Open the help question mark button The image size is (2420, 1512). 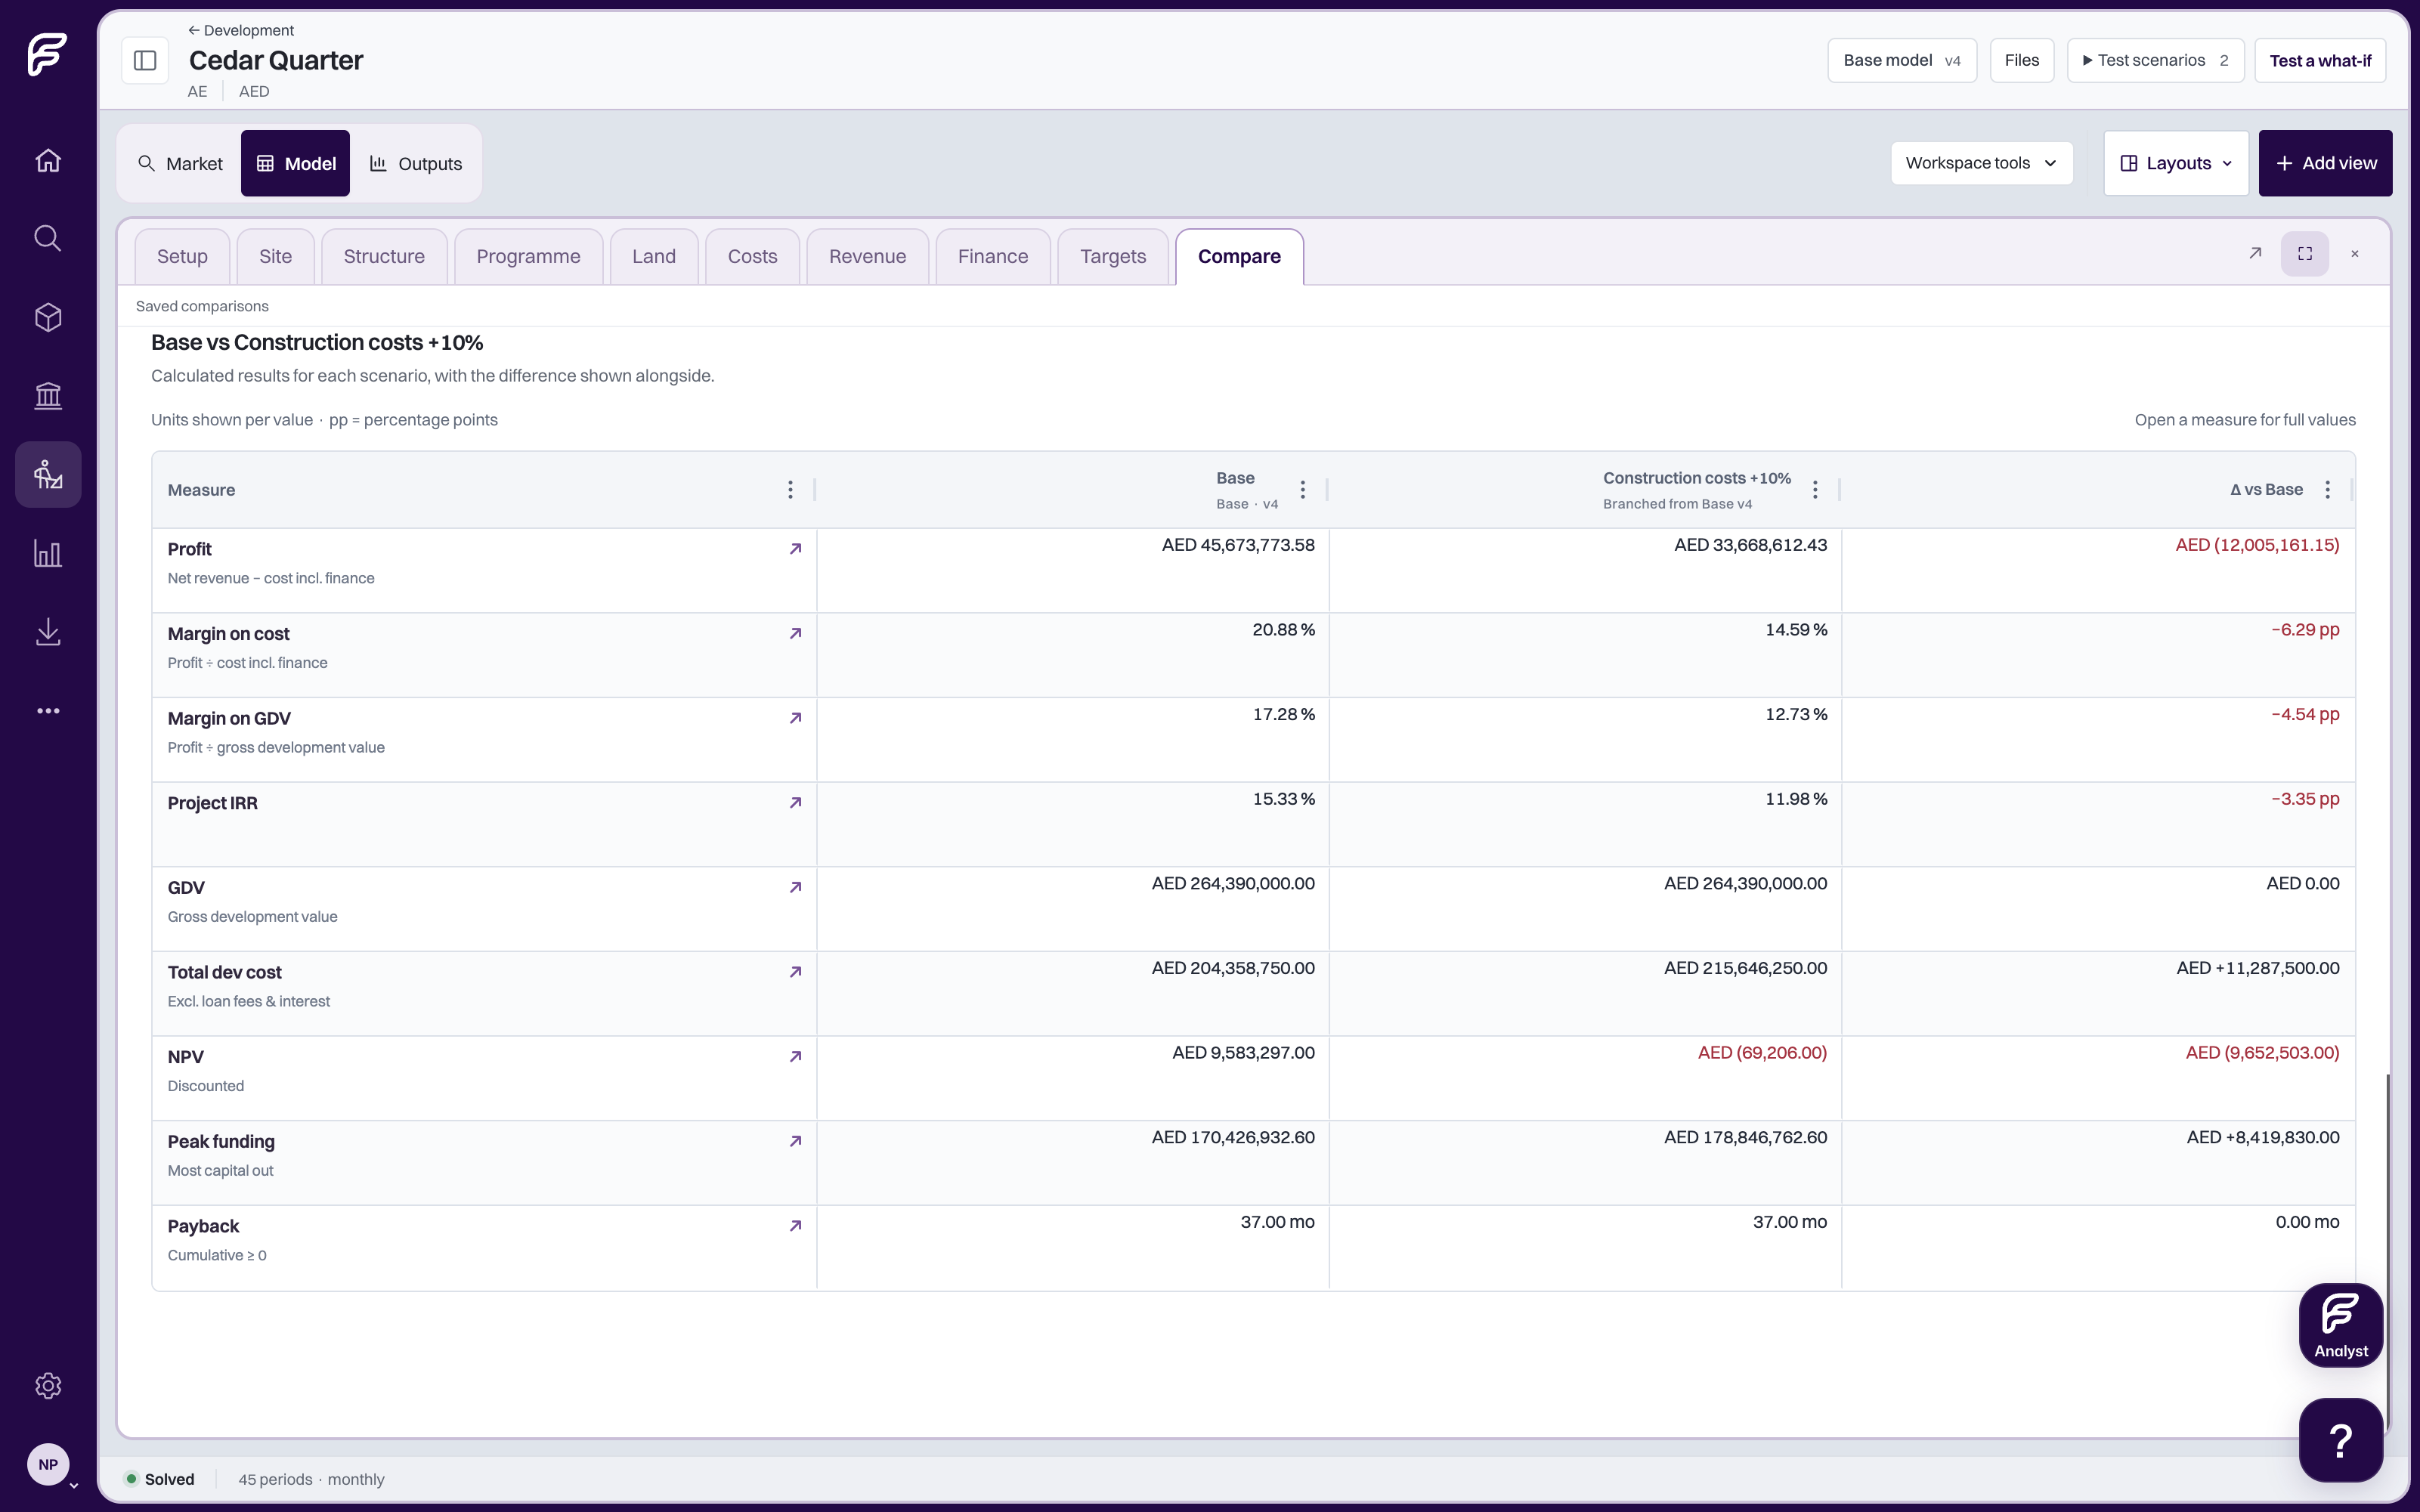coord(2340,1440)
